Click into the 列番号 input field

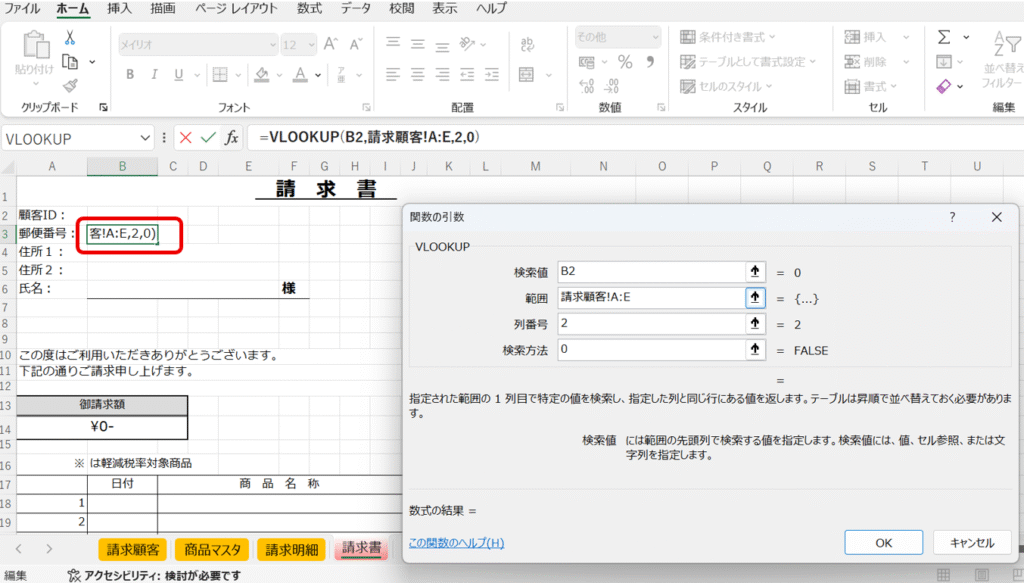tap(650, 323)
